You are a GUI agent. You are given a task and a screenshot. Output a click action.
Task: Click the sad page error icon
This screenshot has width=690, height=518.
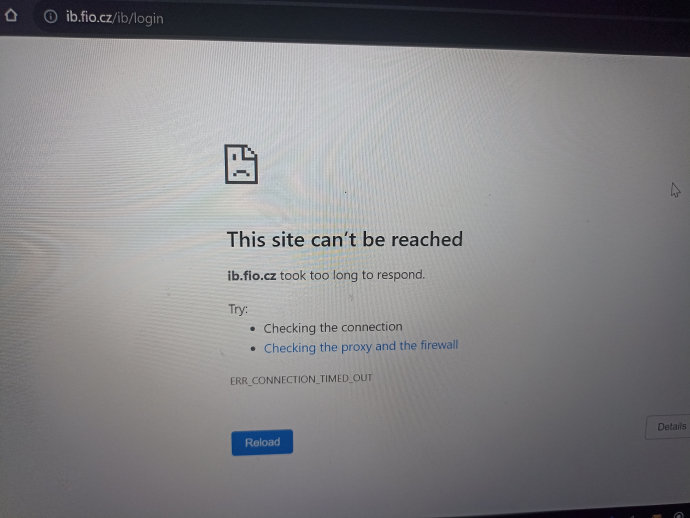[x=241, y=164]
